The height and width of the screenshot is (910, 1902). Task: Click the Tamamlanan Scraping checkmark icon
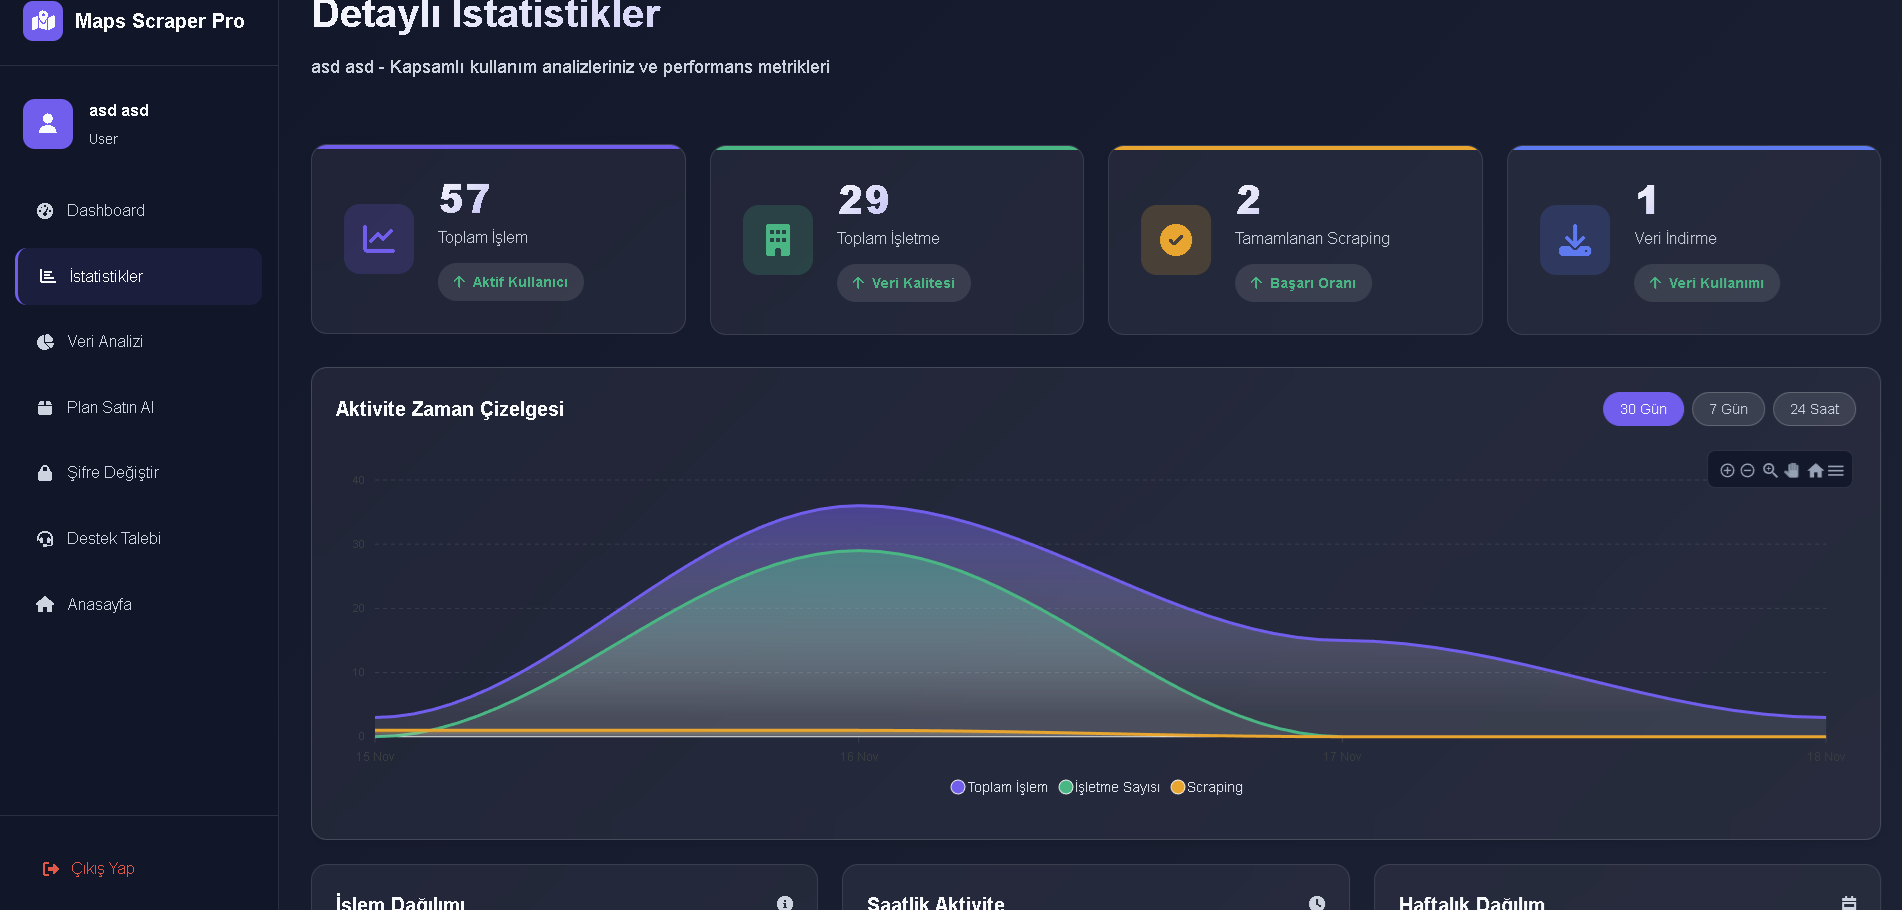click(x=1176, y=240)
